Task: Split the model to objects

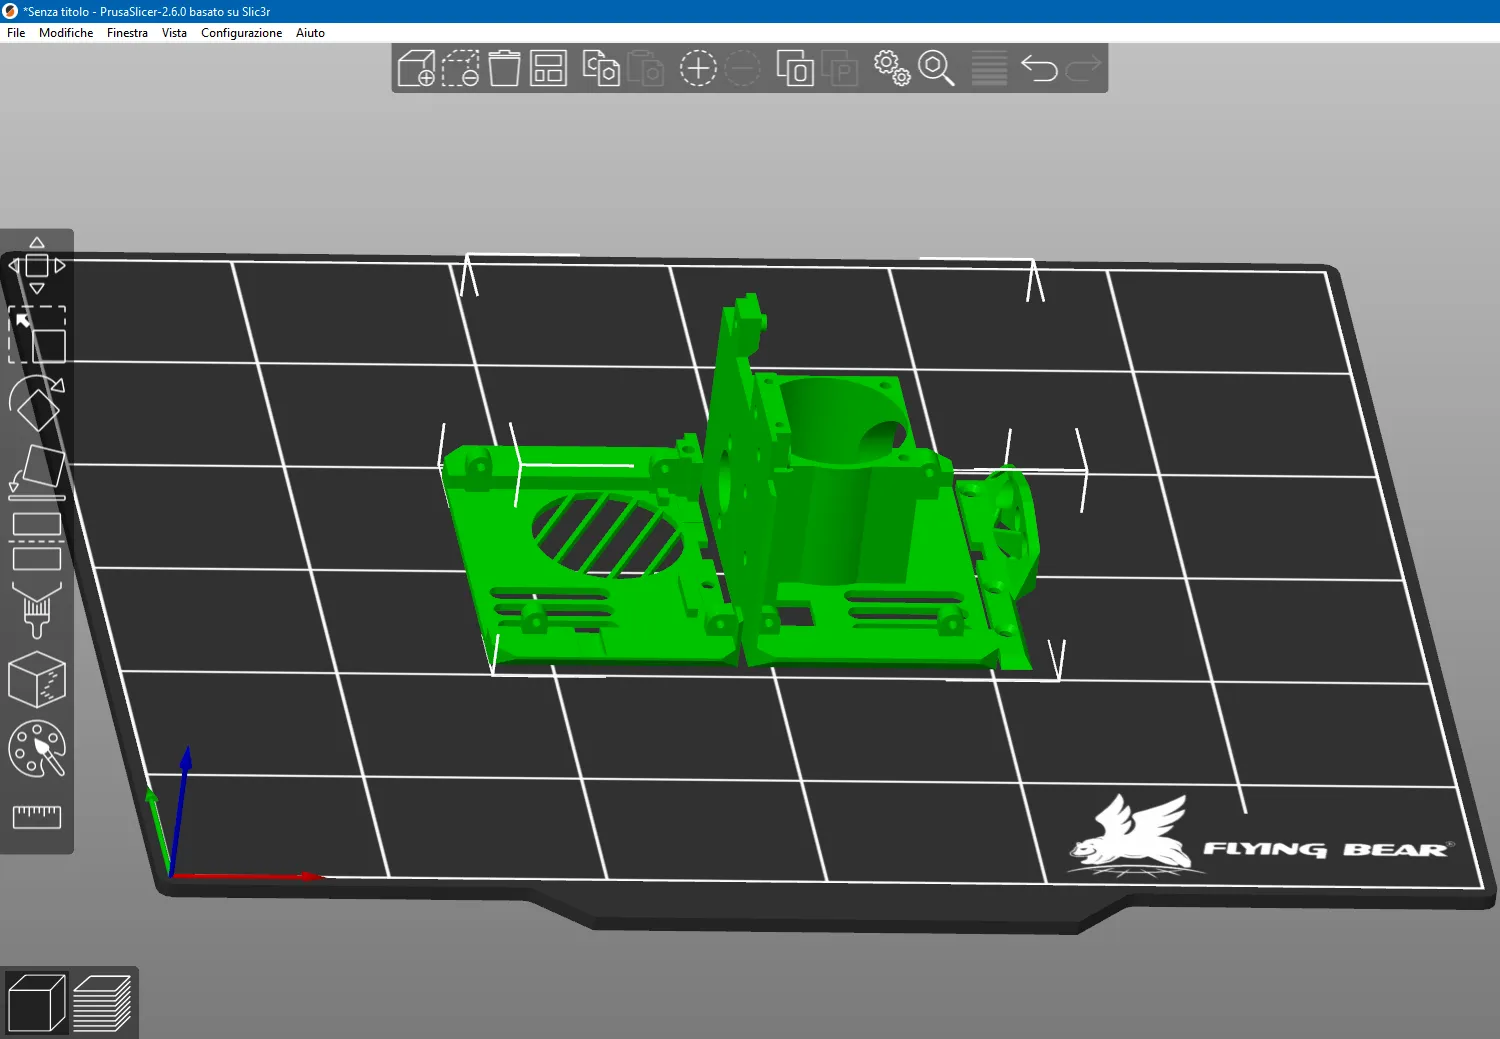Action: tap(795, 69)
